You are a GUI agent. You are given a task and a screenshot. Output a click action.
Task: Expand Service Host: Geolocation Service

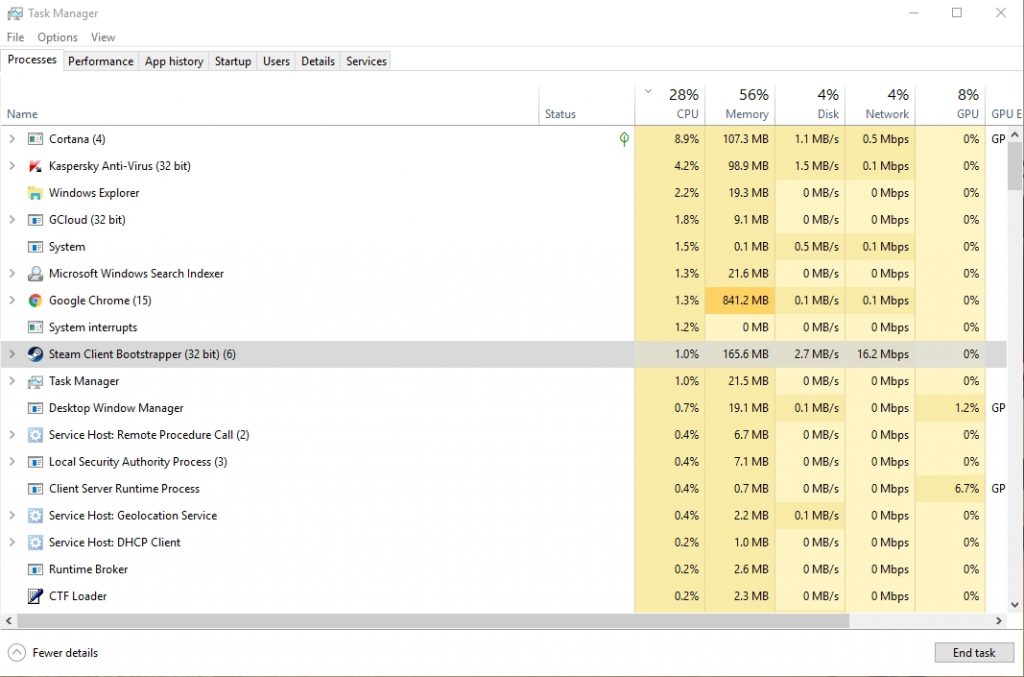coord(12,515)
